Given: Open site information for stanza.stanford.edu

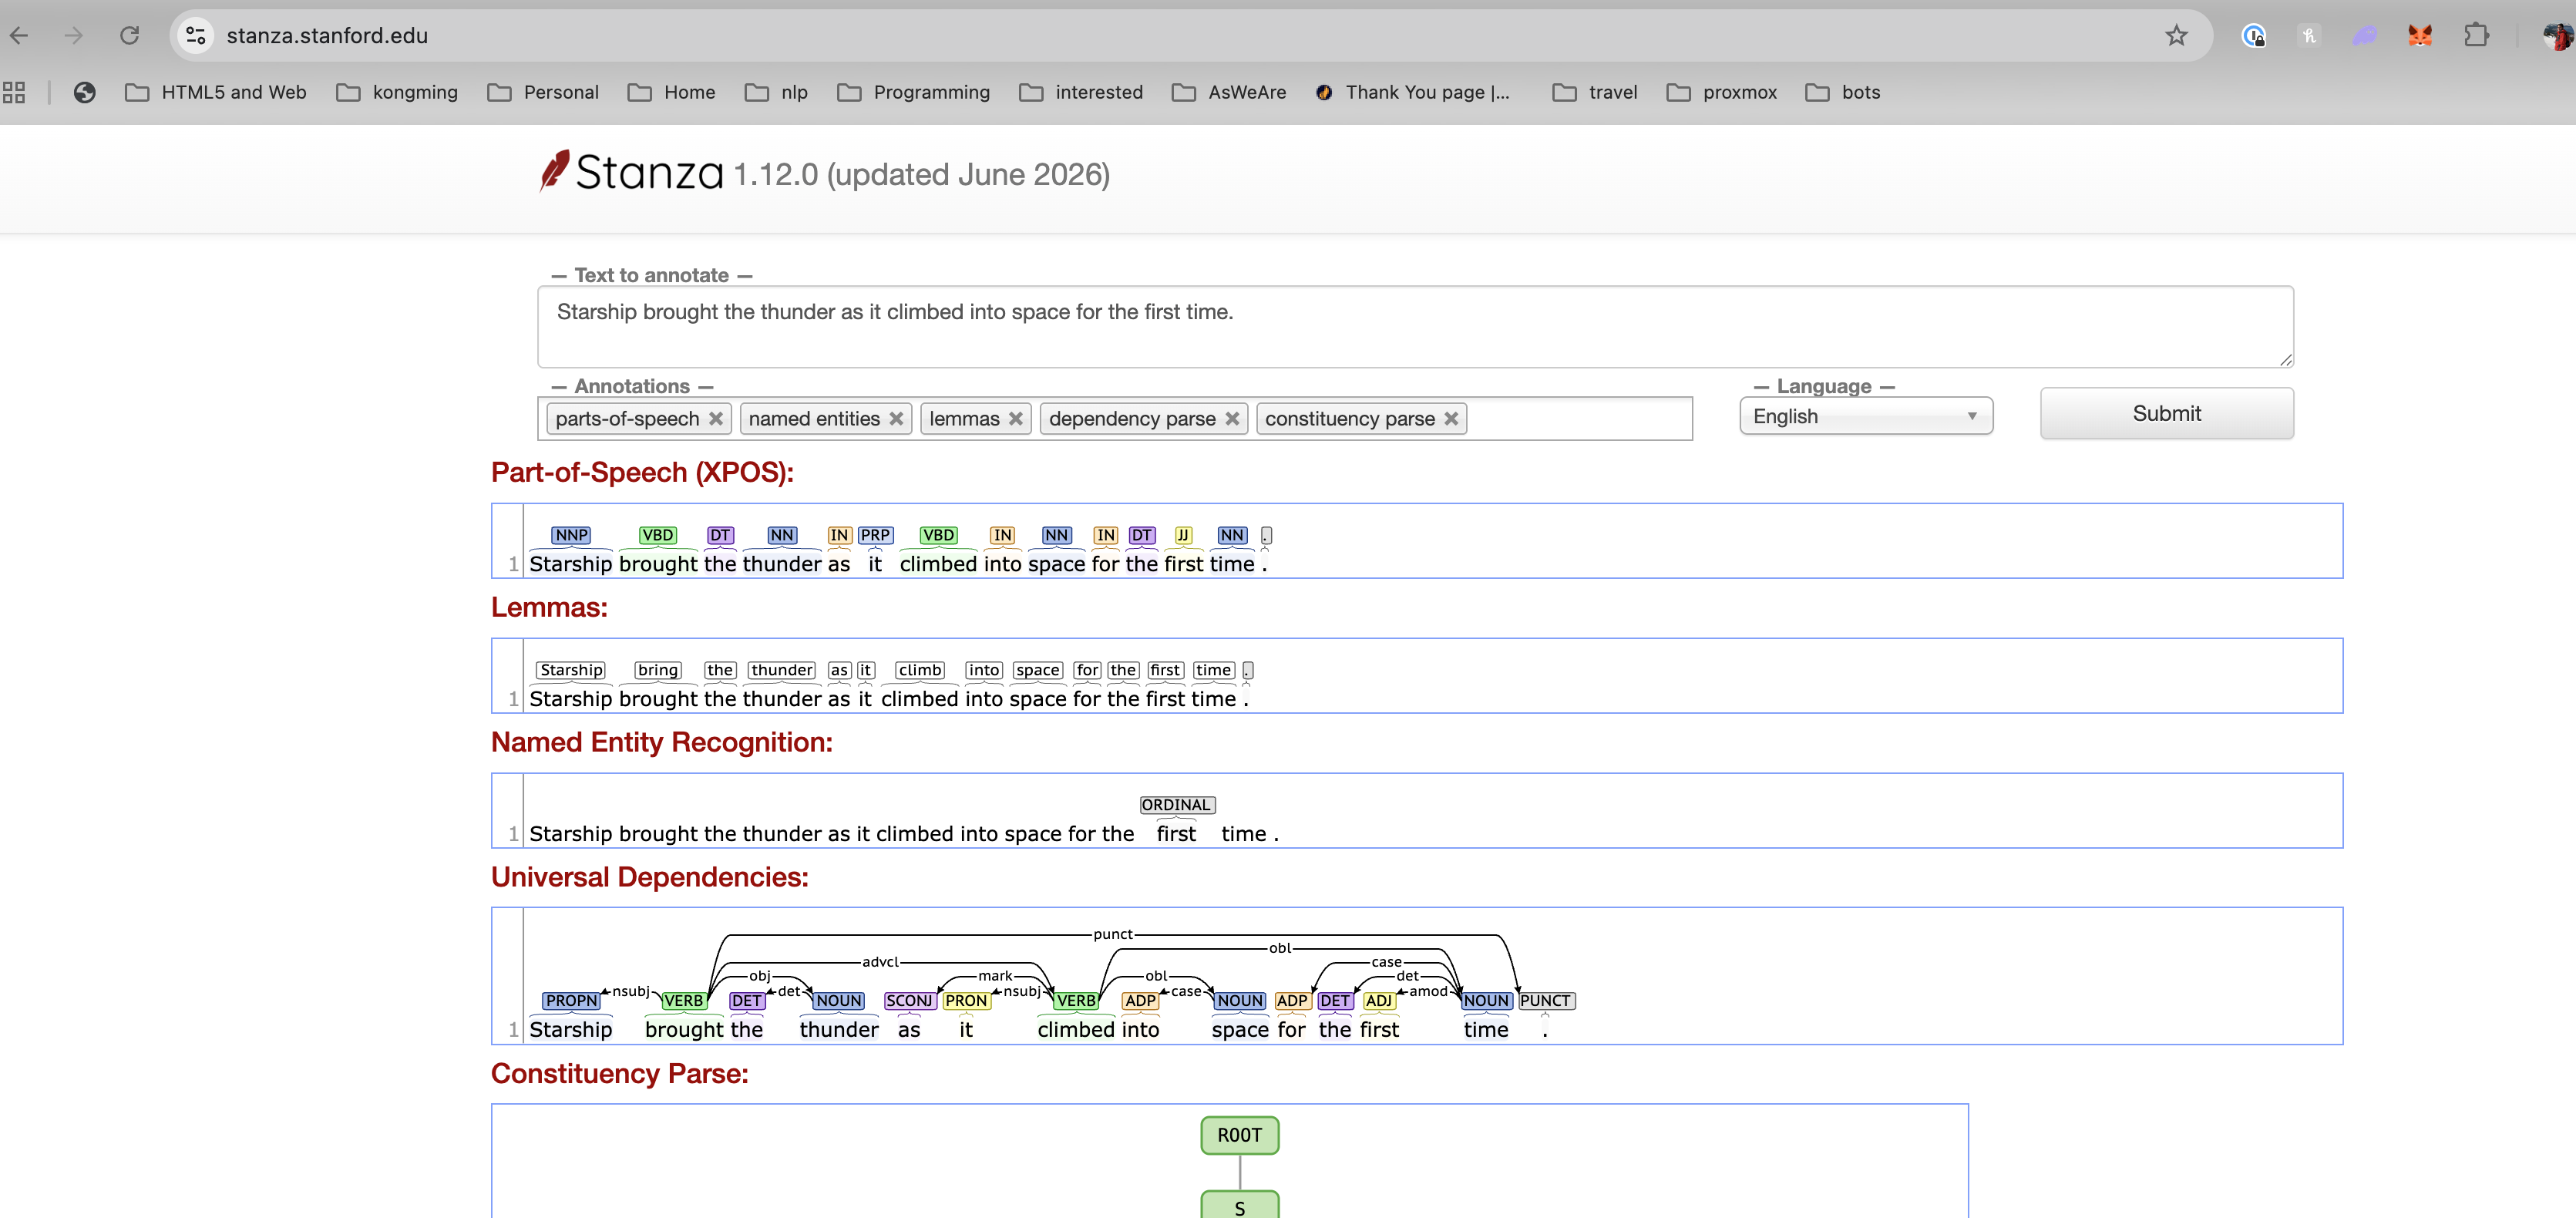Looking at the screenshot, I should tap(196, 36).
